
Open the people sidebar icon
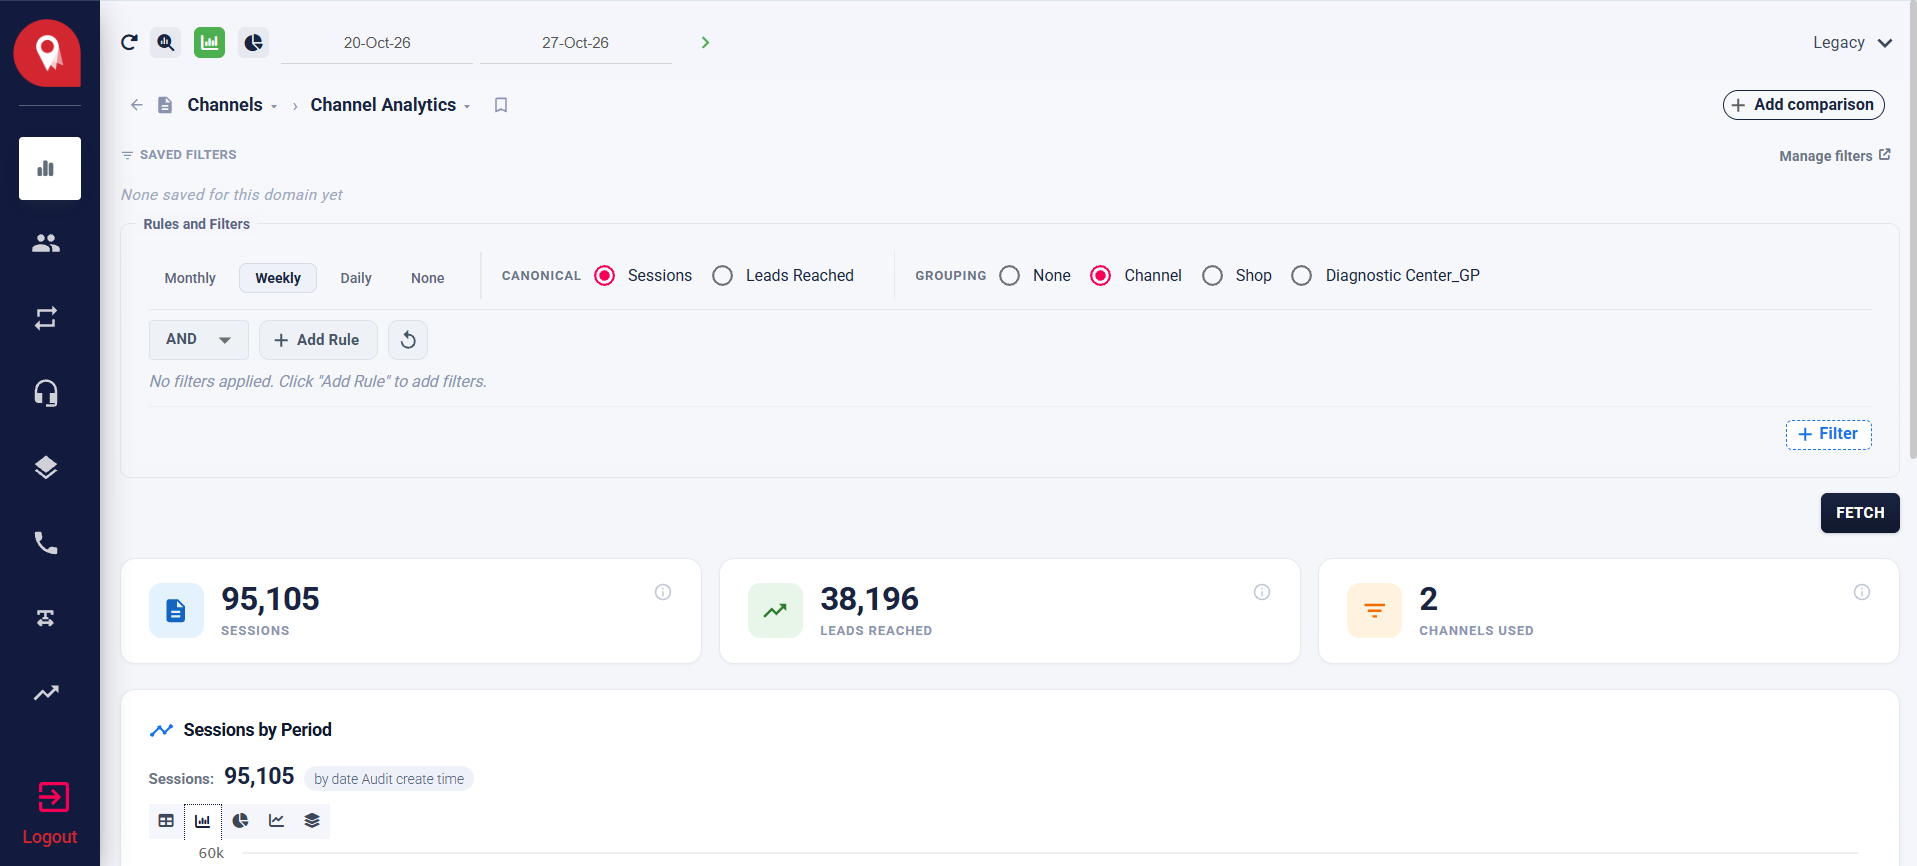(46, 243)
